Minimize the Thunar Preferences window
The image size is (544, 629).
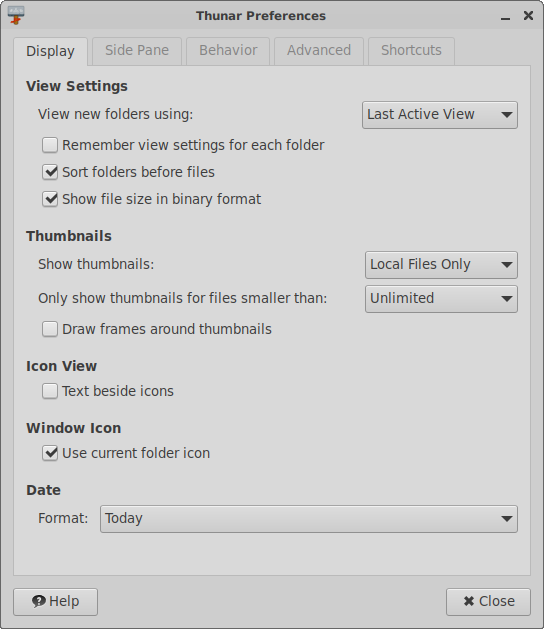[505, 16]
